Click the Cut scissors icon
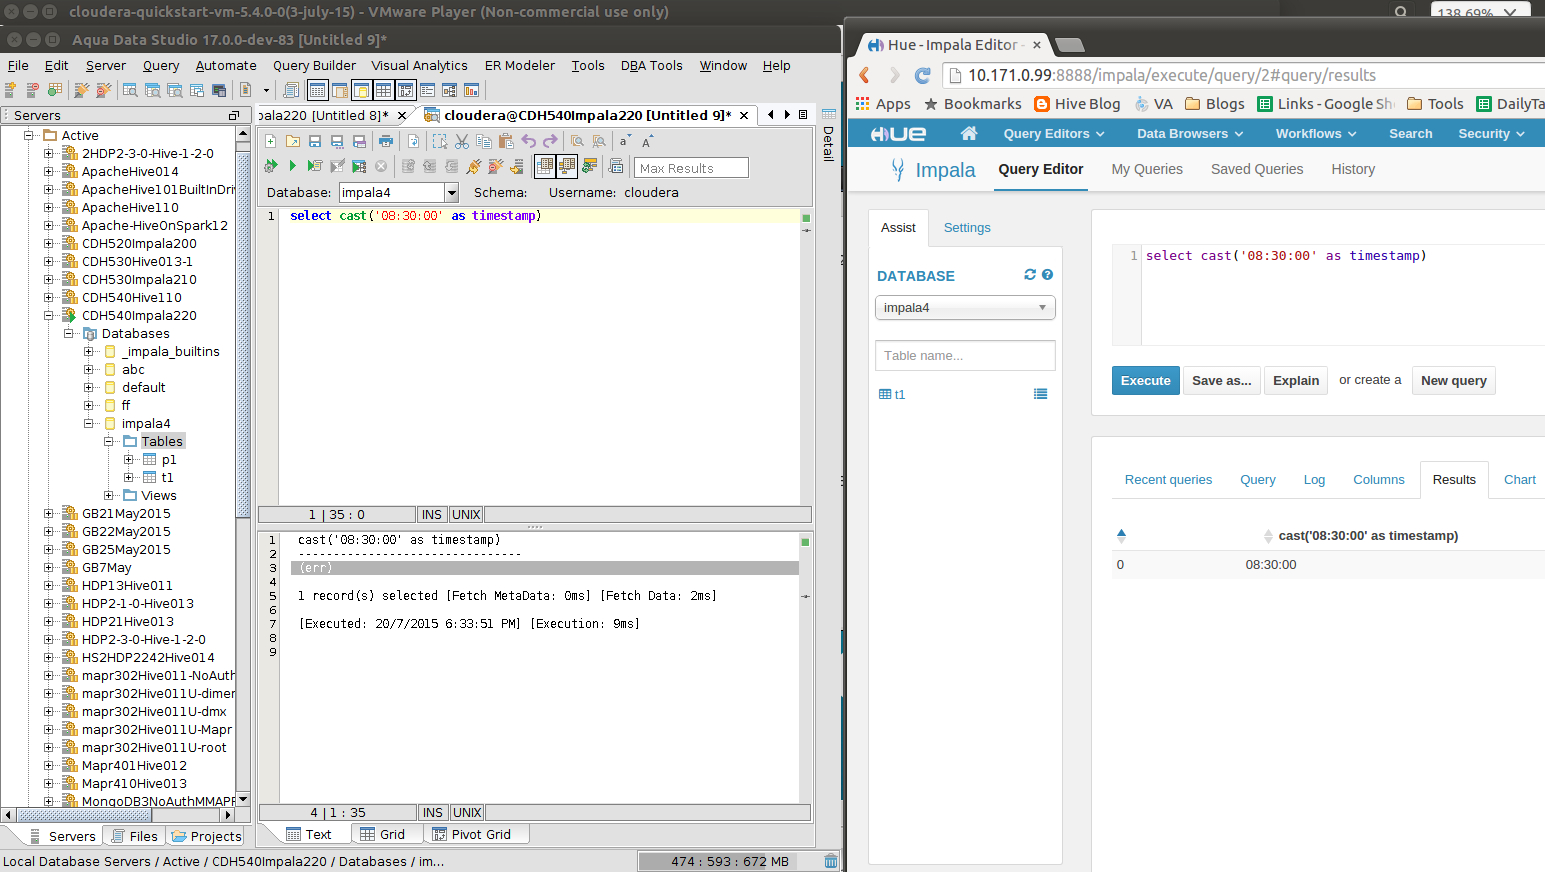This screenshot has width=1545, height=872. (x=462, y=141)
